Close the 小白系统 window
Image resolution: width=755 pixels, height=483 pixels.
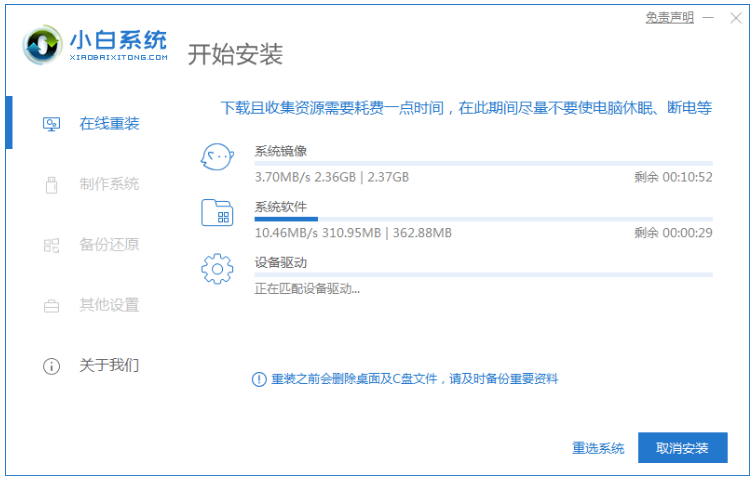click(736, 18)
